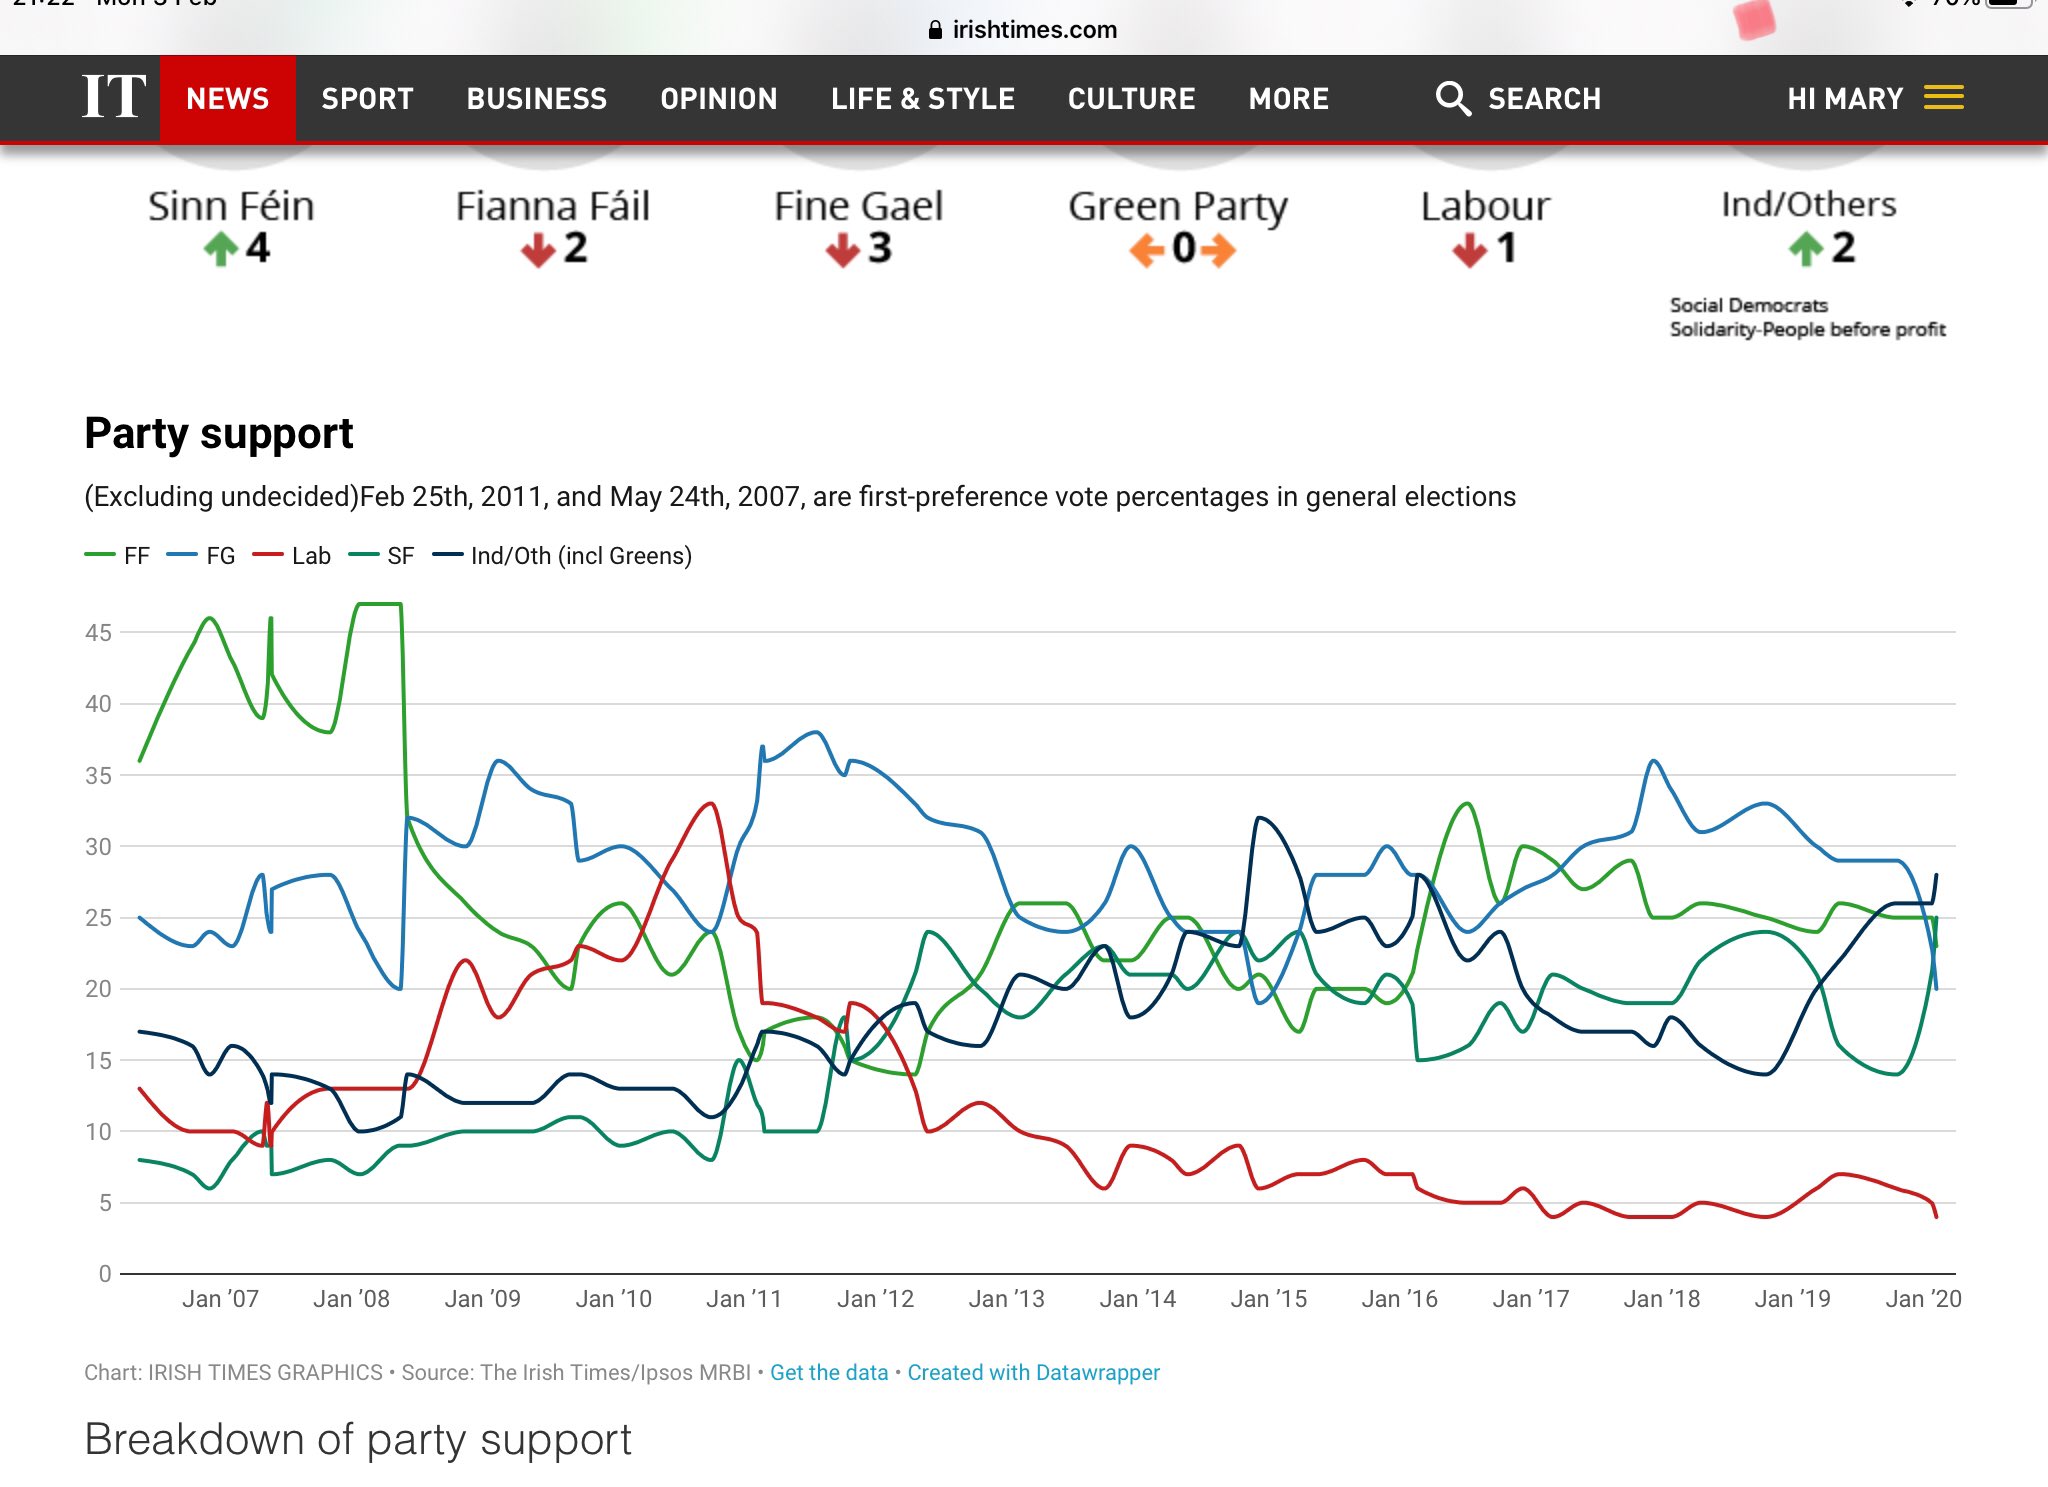2048x1487 pixels.
Task: Click the Fianna Fáil red down arrow
Action: 538,249
